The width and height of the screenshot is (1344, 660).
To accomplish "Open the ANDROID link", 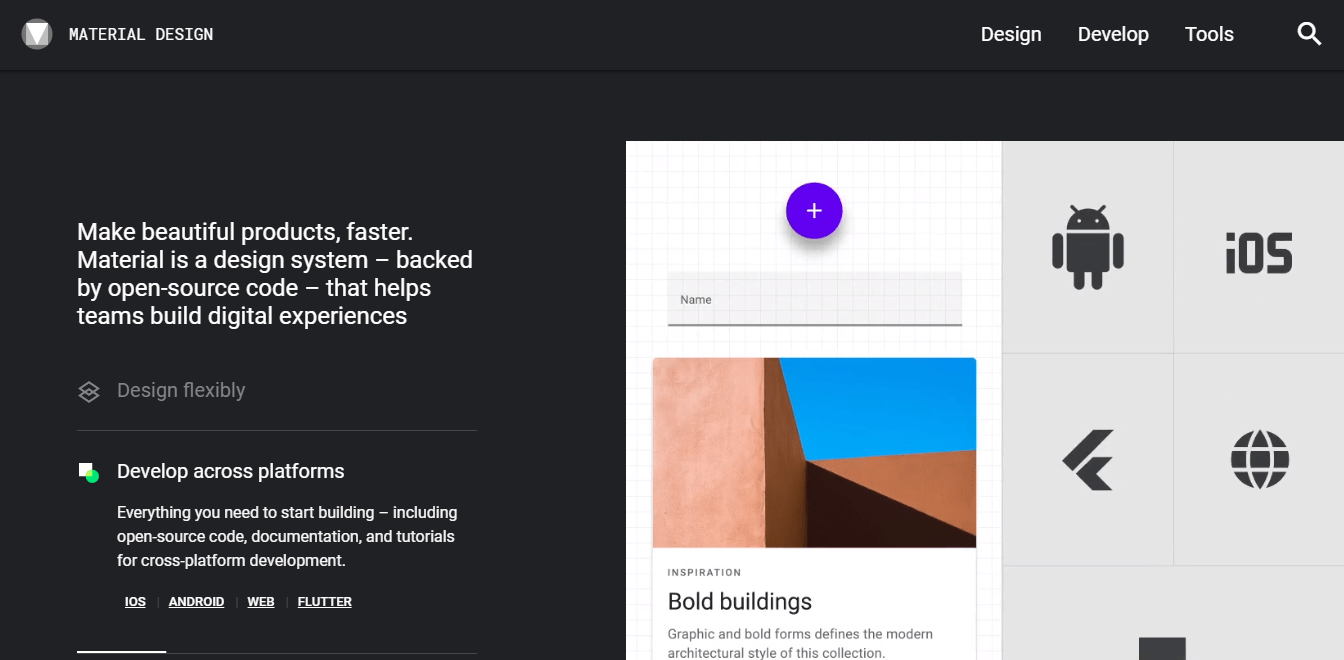I will click(x=196, y=602).
